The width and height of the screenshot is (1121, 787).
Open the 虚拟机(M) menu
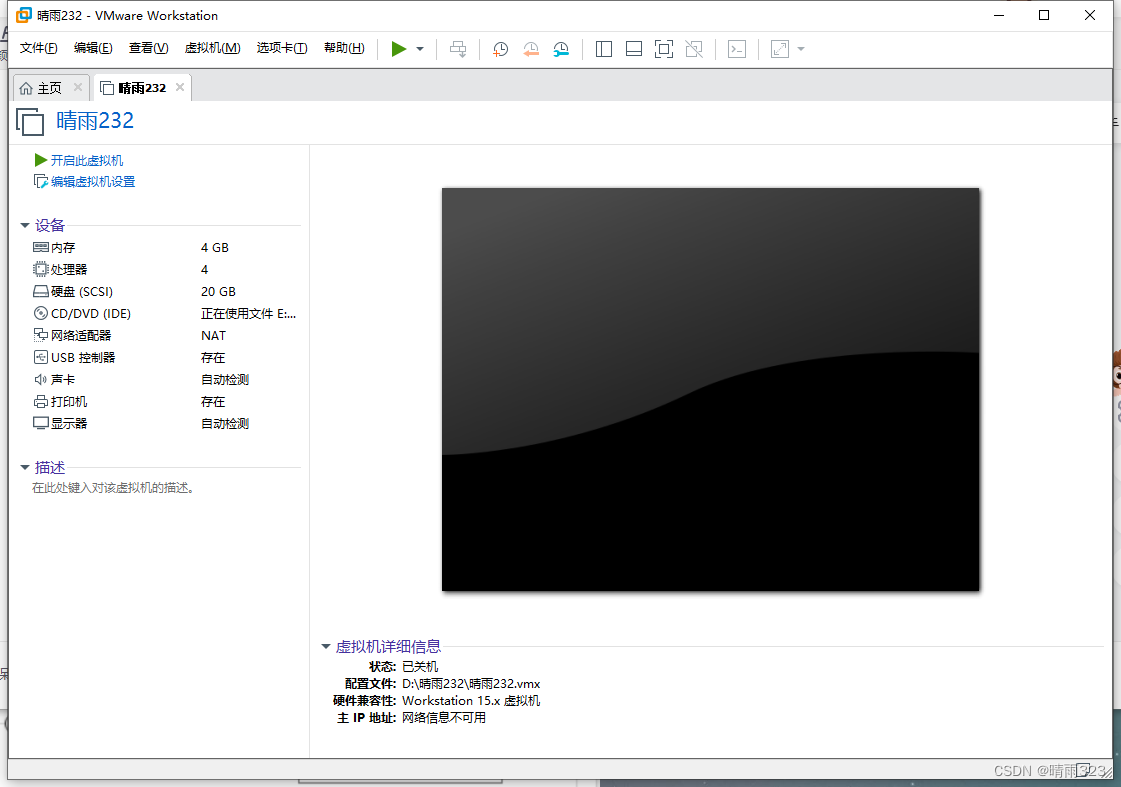pos(212,48)
